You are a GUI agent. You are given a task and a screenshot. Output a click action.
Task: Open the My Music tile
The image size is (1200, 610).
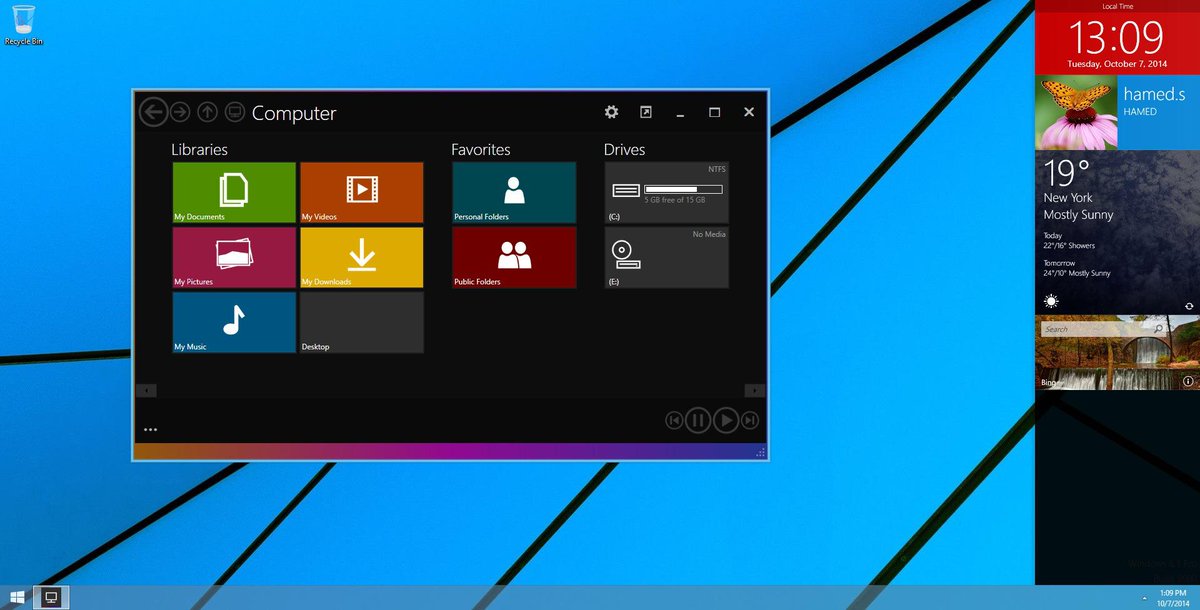pyautogui.click(x=234, y=322)
